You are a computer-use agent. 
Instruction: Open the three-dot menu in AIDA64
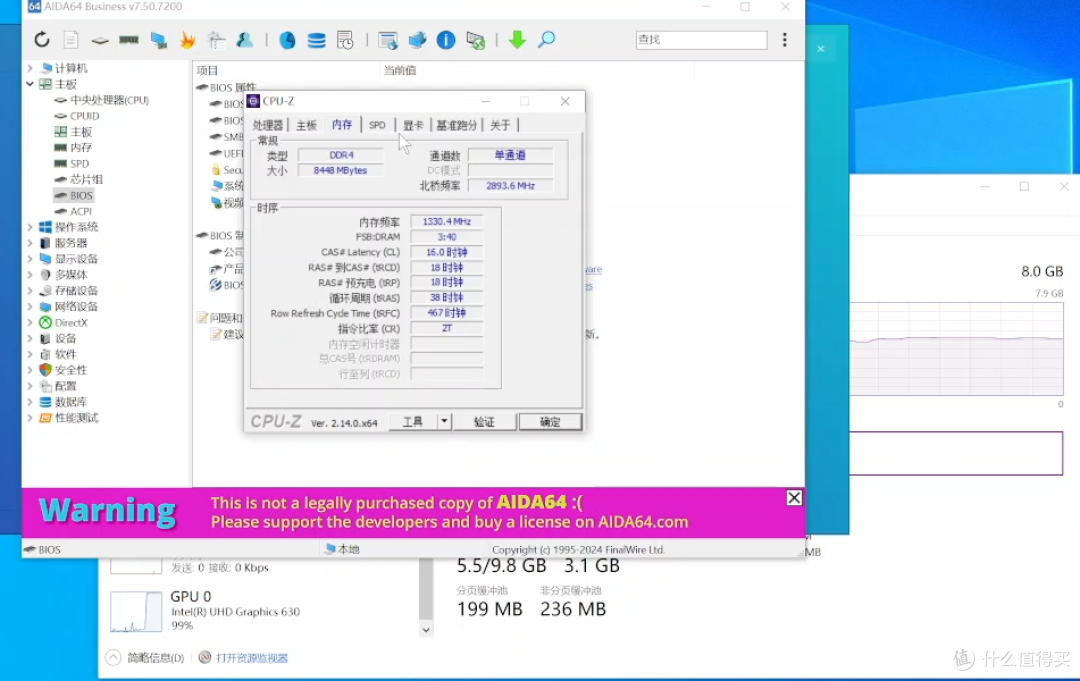785,40
